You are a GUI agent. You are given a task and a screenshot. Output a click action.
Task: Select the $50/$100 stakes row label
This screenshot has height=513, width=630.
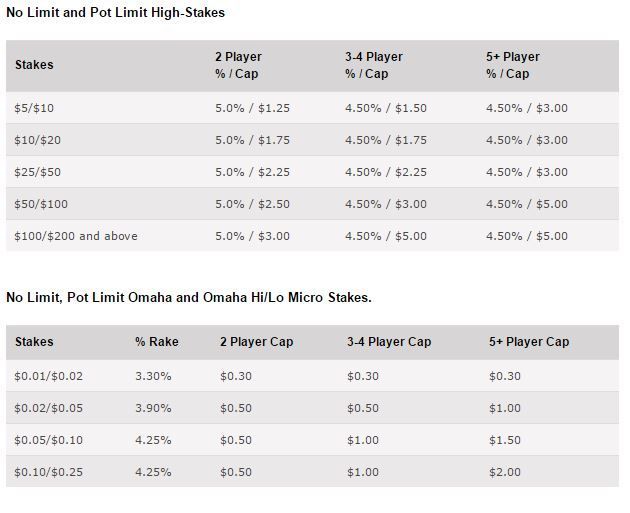tap(41, 204)
